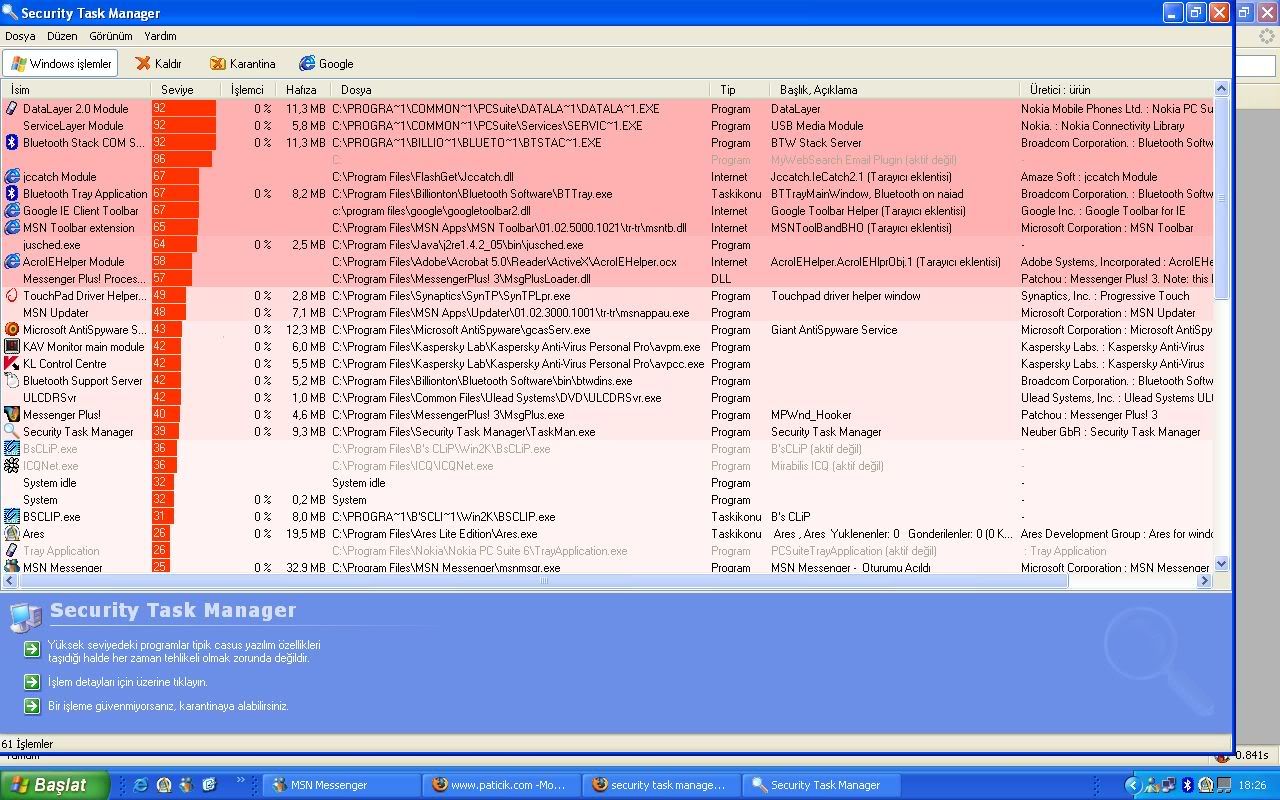The height and width of the screenshot is (800, 1280).
Task: Open the Başlat start button
Action: [x=54, y=785]
